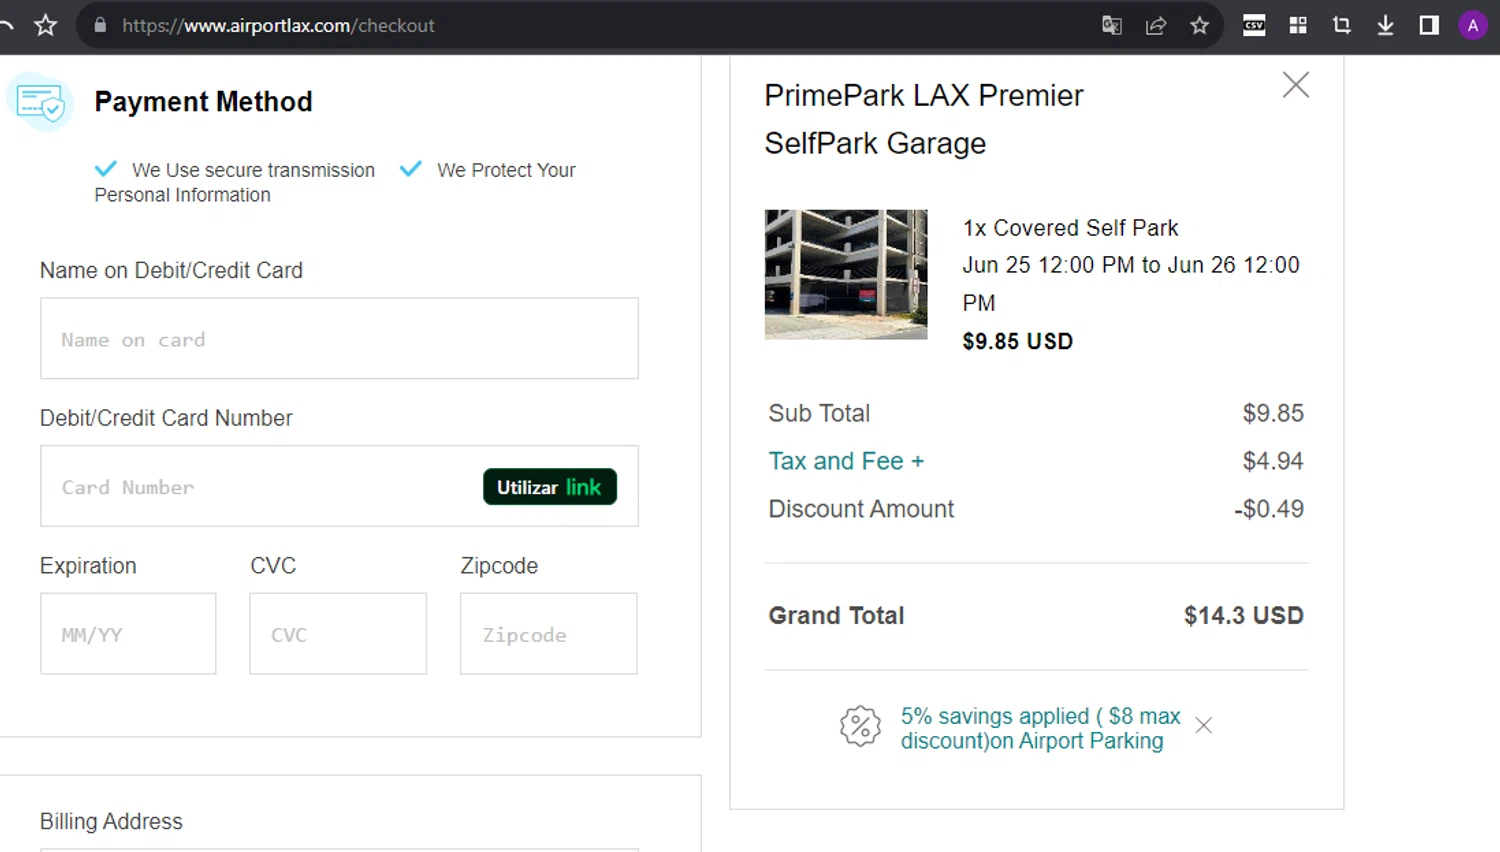Image resolution: width=1500 pixels, height=852 pixels.
Task: Open the browser downloads icon
Action: click(1385, 26)
